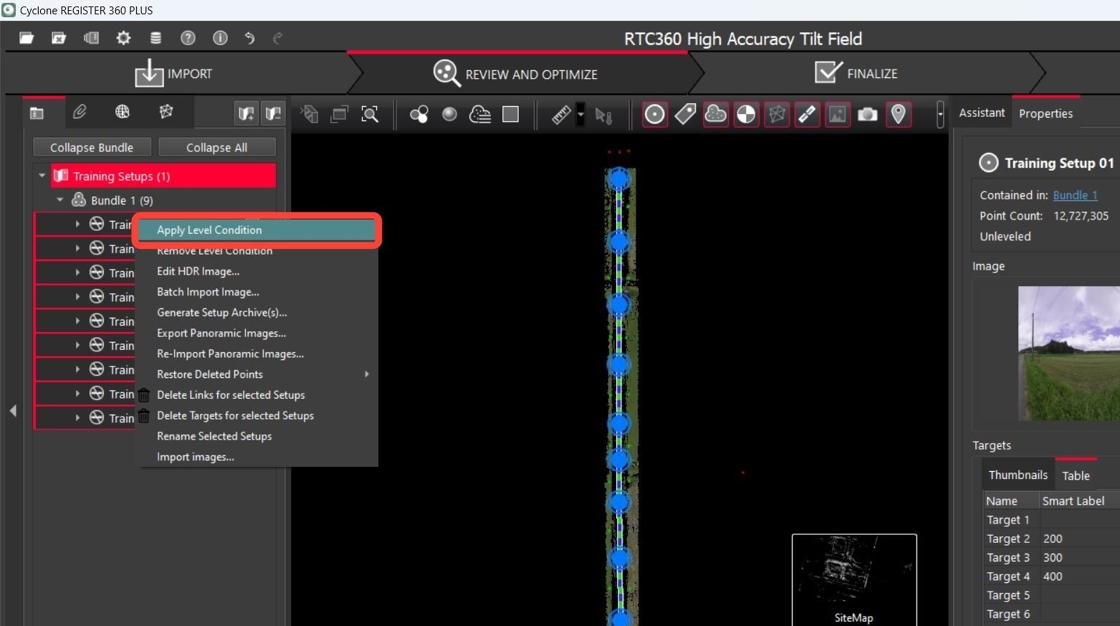Select the Target 2 table row
Image resolution: width=1120 pixels, height=626 pixels.
pos(1051,539)
